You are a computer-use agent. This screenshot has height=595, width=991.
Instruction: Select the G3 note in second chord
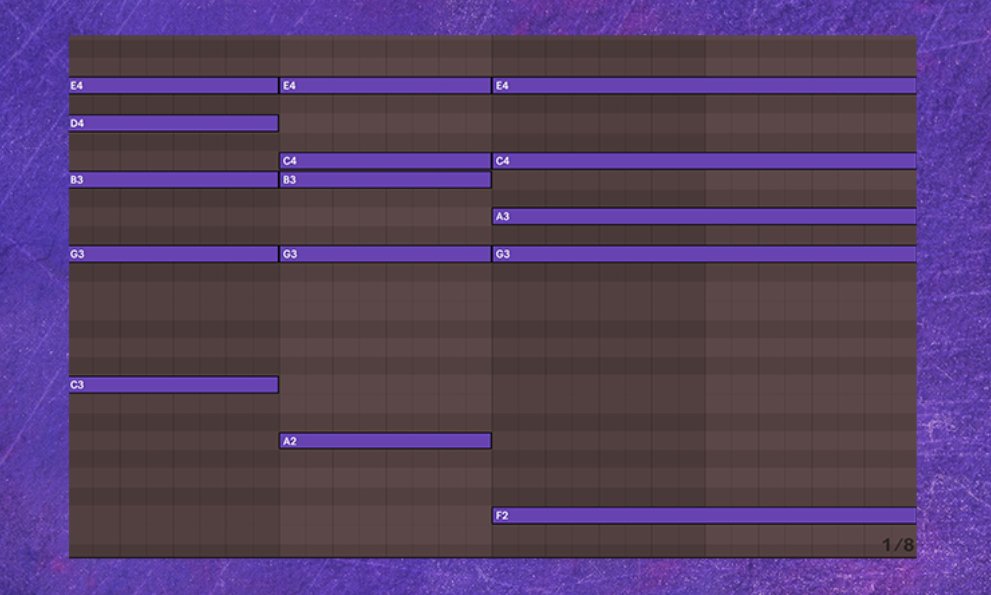[x=385, y=254]
